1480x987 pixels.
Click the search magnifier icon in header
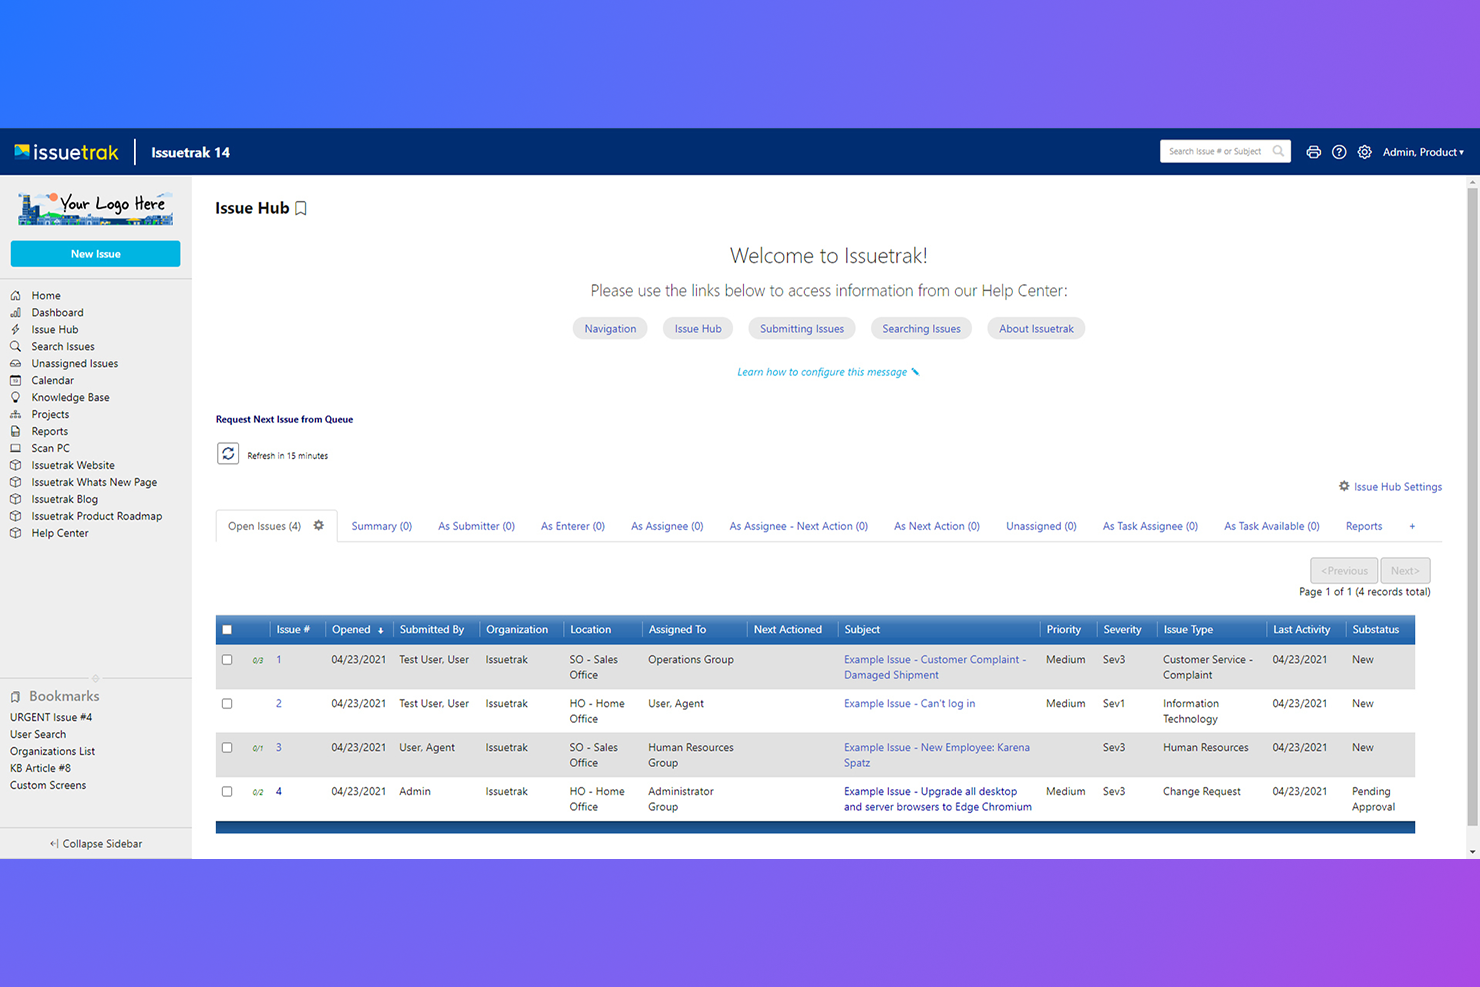point(1278,151)
